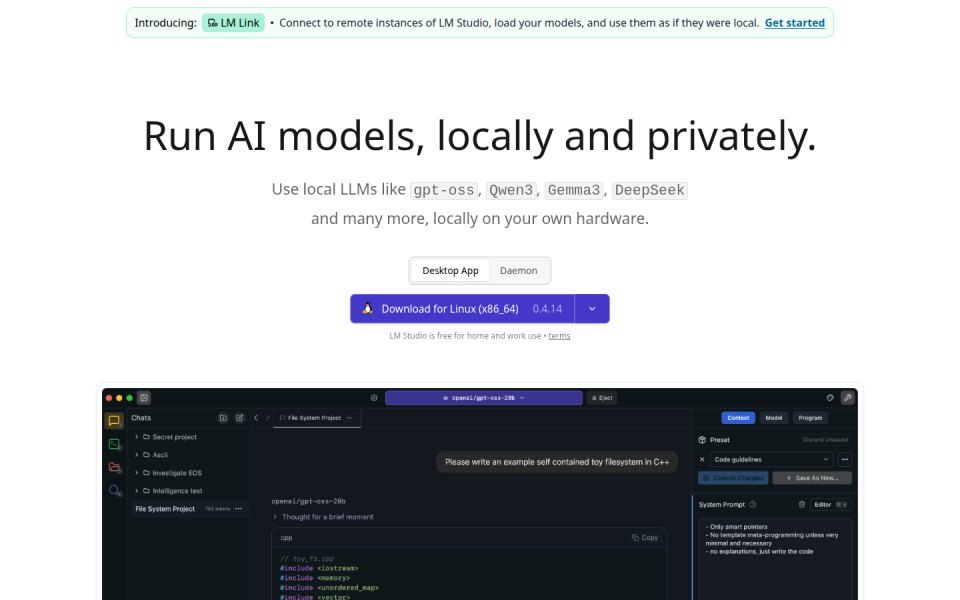The height and width of the screenshot is (600, 960).
Task: Click the new chat compose icon
Action: coord(239,418)
